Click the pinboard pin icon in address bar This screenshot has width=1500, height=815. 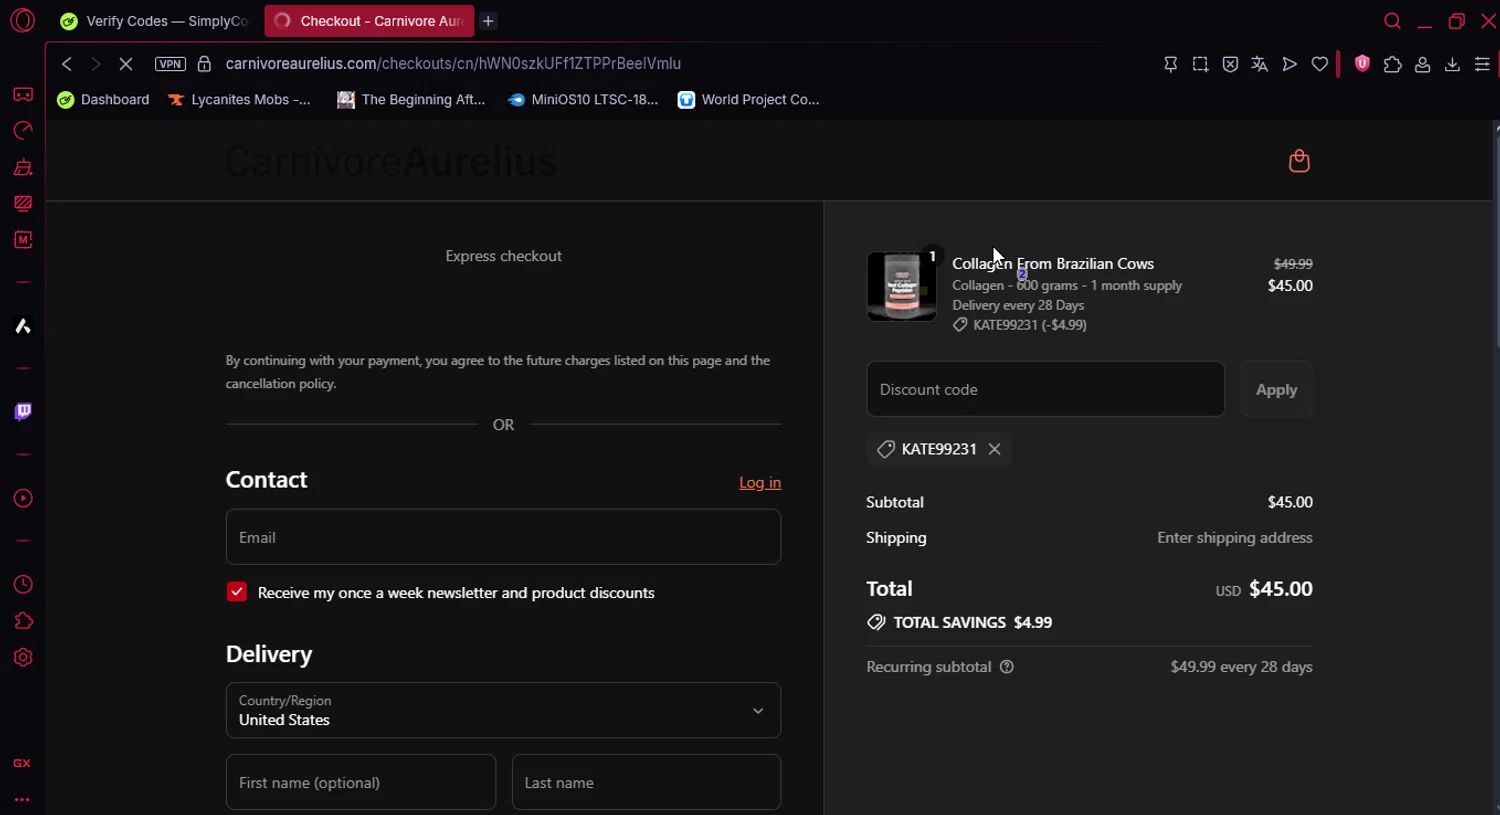tap(1170, 64)
